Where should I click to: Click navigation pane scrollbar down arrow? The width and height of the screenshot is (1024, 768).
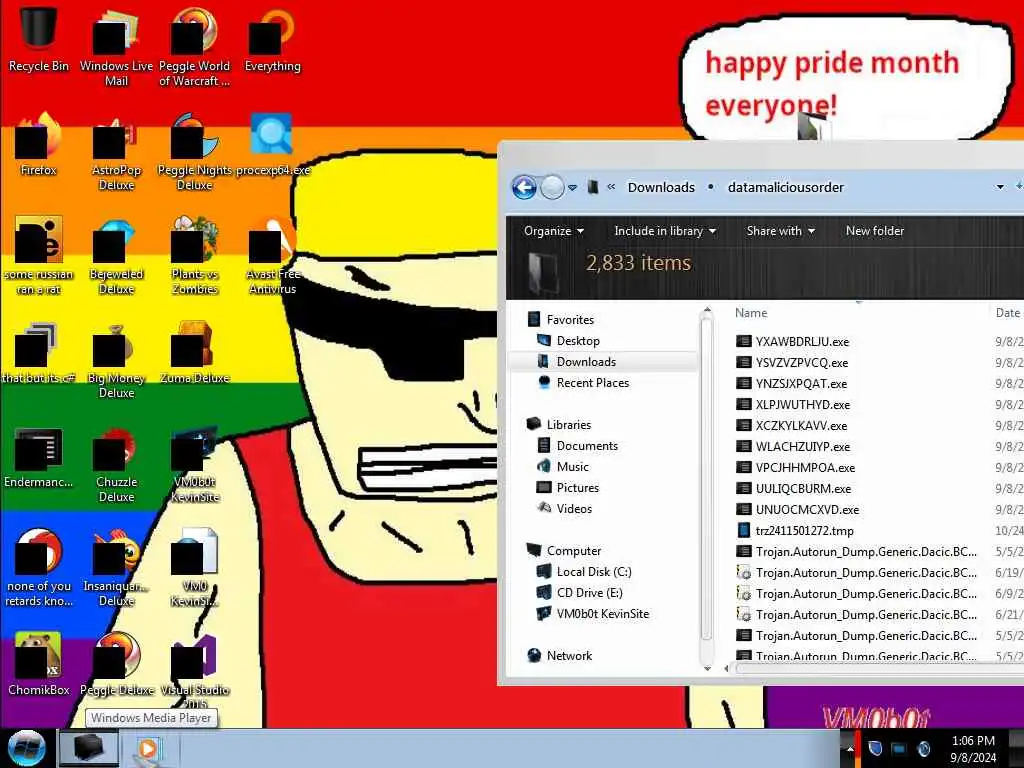tap(707, 668)
